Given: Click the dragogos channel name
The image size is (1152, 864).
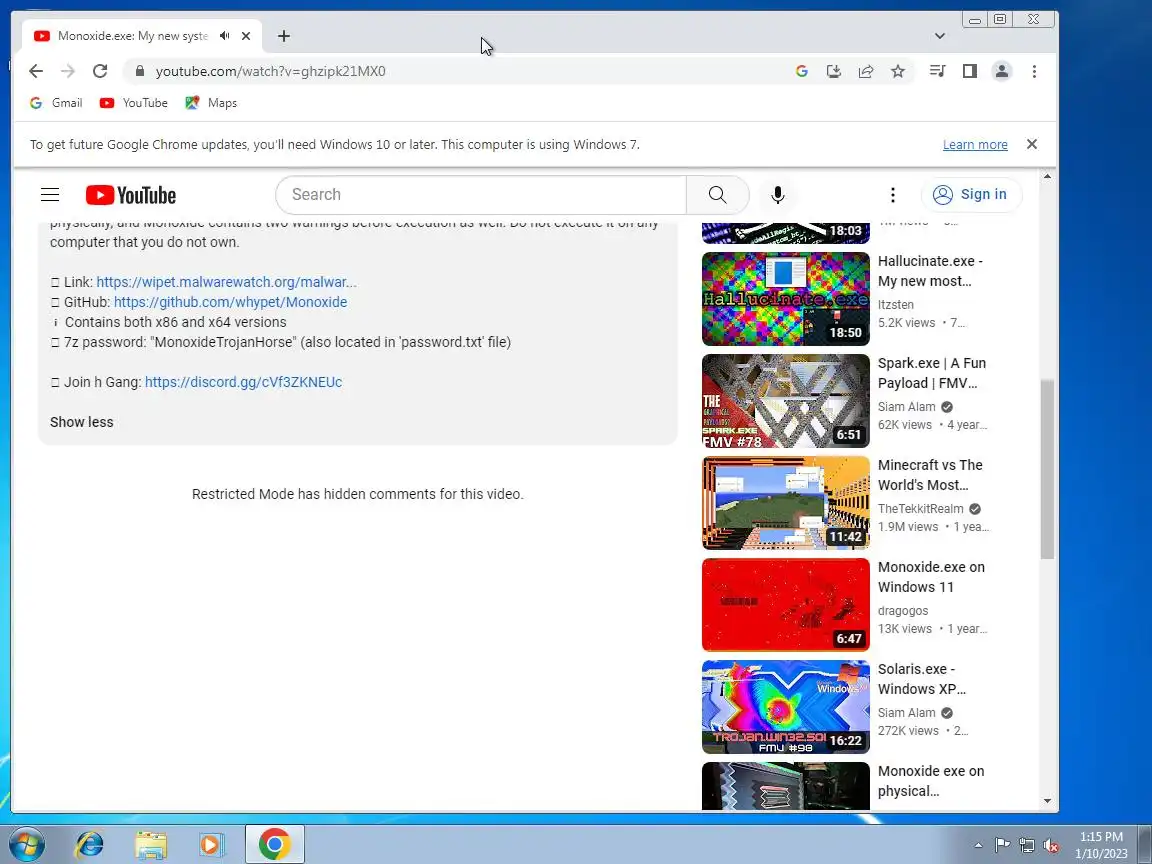Looking at the screenshot, I should click(x=903, y=611).
